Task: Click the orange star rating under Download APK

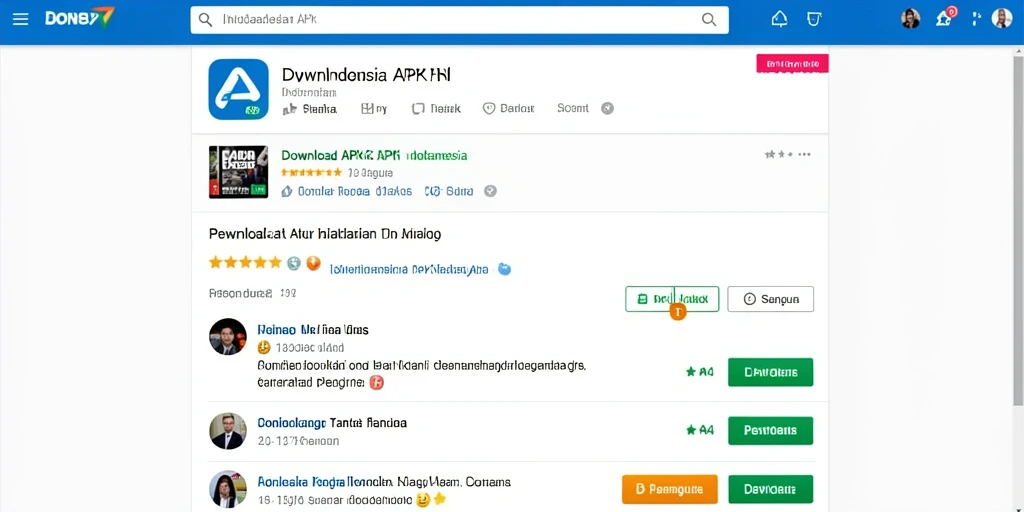Action: pos(312,172)
